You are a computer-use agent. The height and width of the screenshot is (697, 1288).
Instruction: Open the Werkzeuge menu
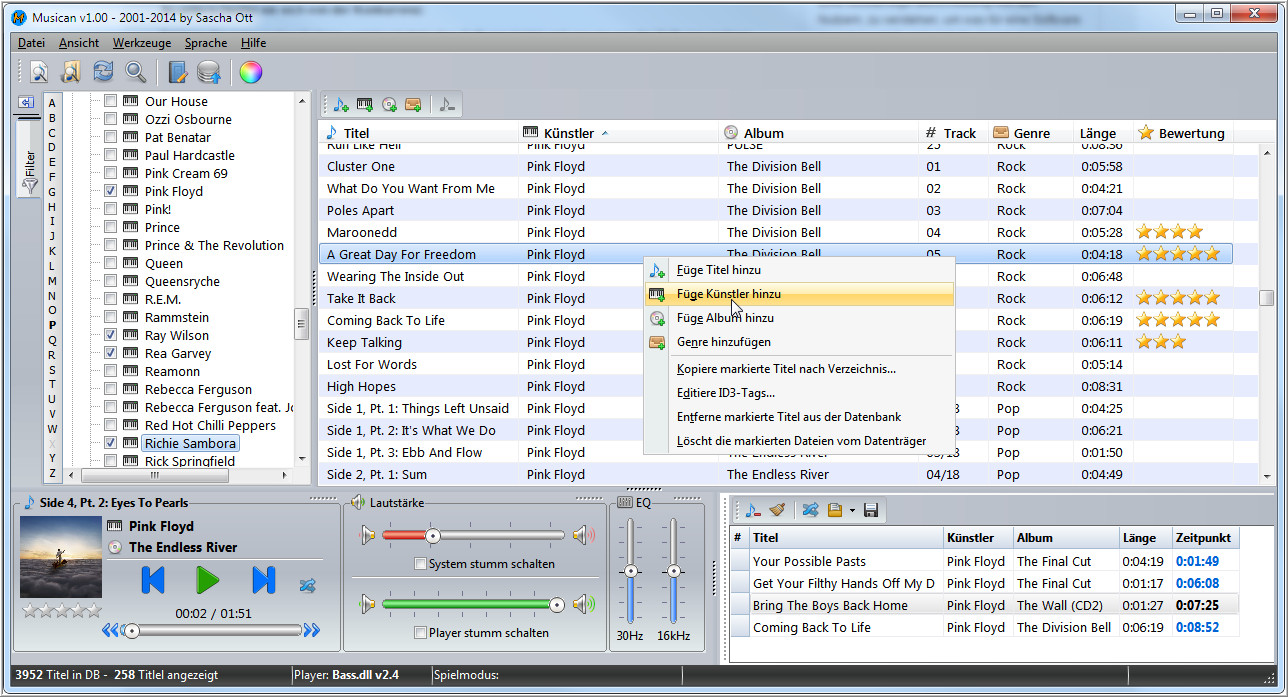click(142, 43)
